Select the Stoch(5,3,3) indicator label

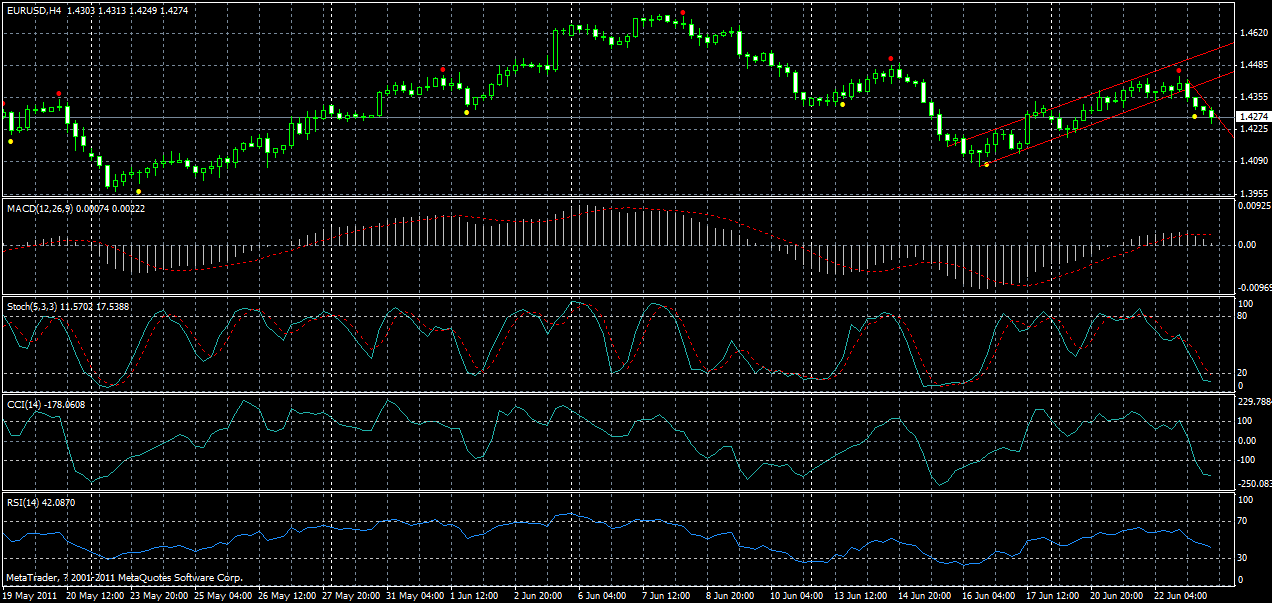tap(34, 305)
